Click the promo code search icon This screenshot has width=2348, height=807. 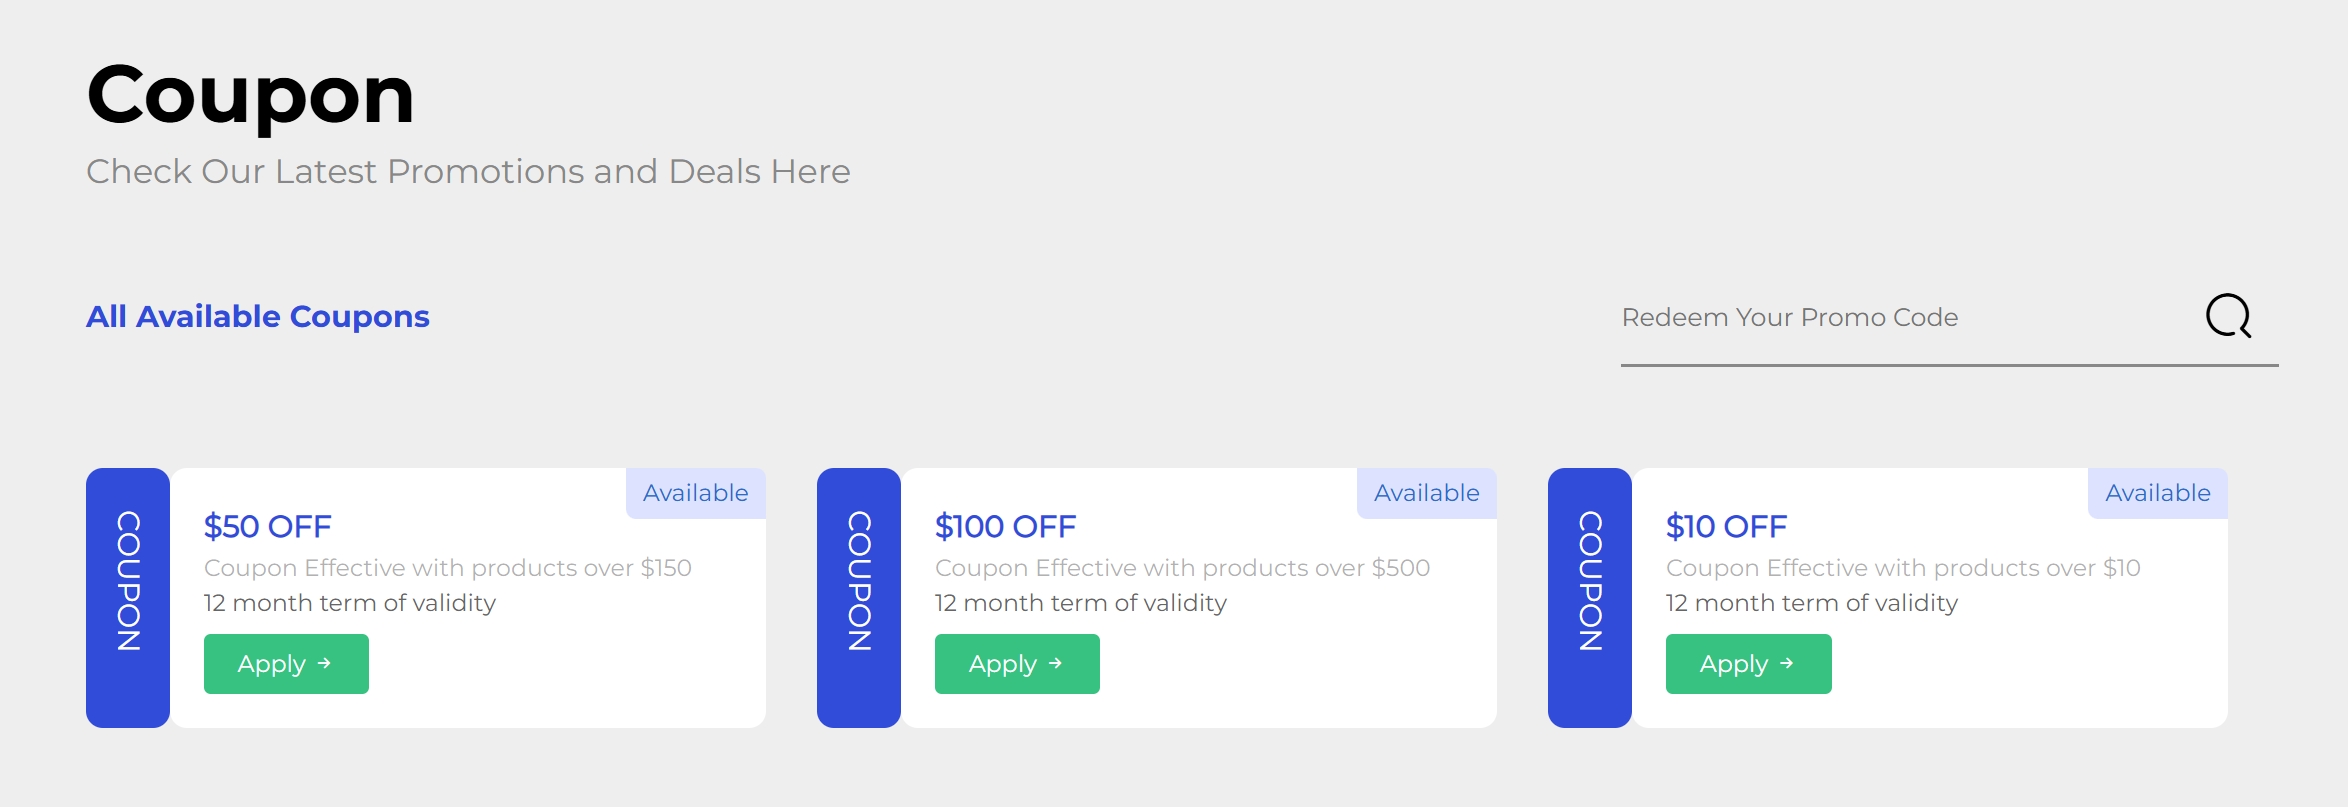(x=2228, y=316)
